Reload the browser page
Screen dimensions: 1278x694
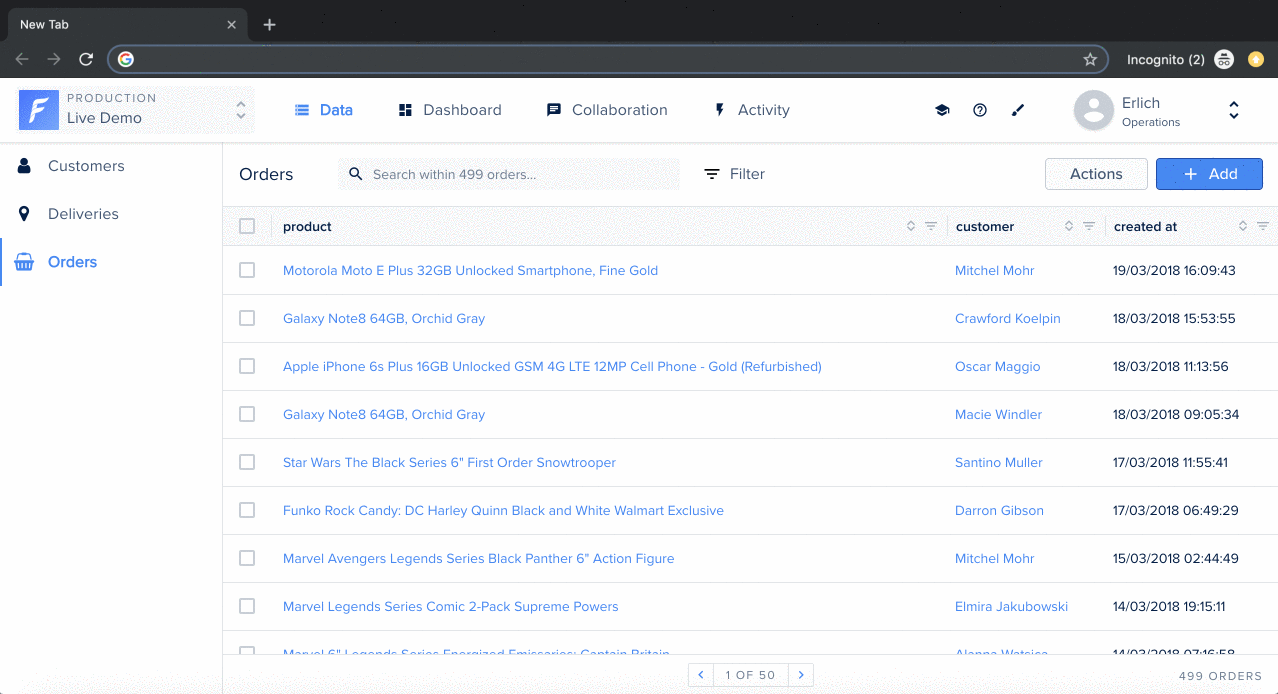tap(86, 59)
